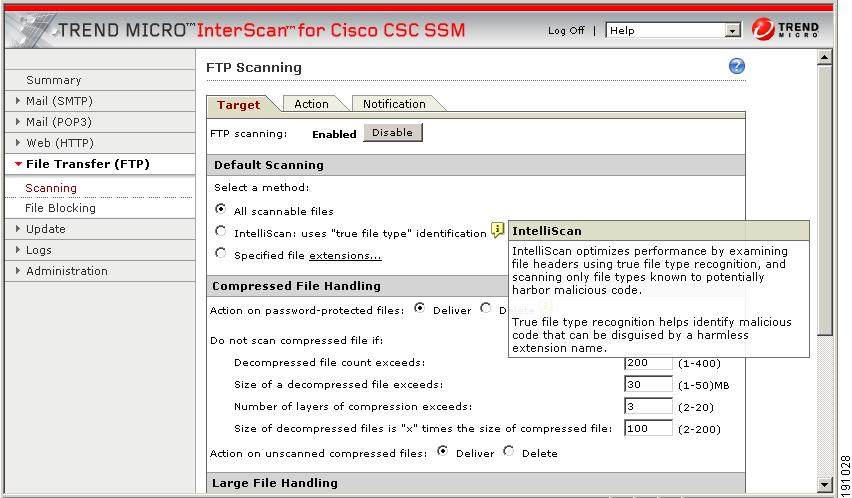Click Mail (SMTP) sidebar label
This screenshot has height=498, width=852.
tap(59, 101)
